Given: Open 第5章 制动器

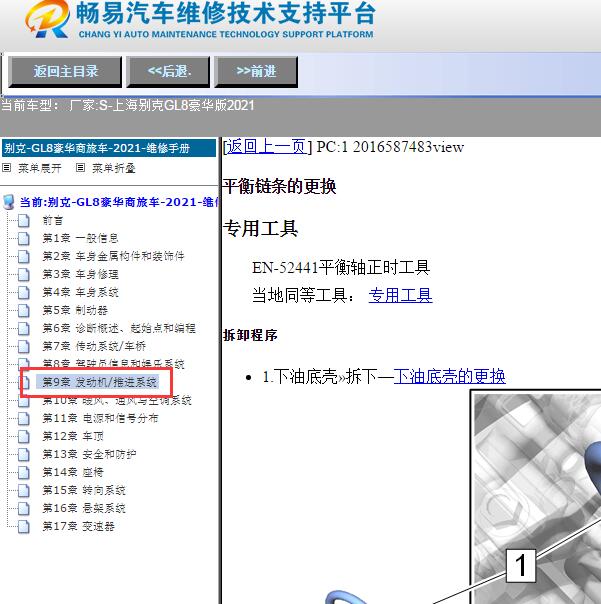Looking at the screenshot, I should [x=75, y=310].
